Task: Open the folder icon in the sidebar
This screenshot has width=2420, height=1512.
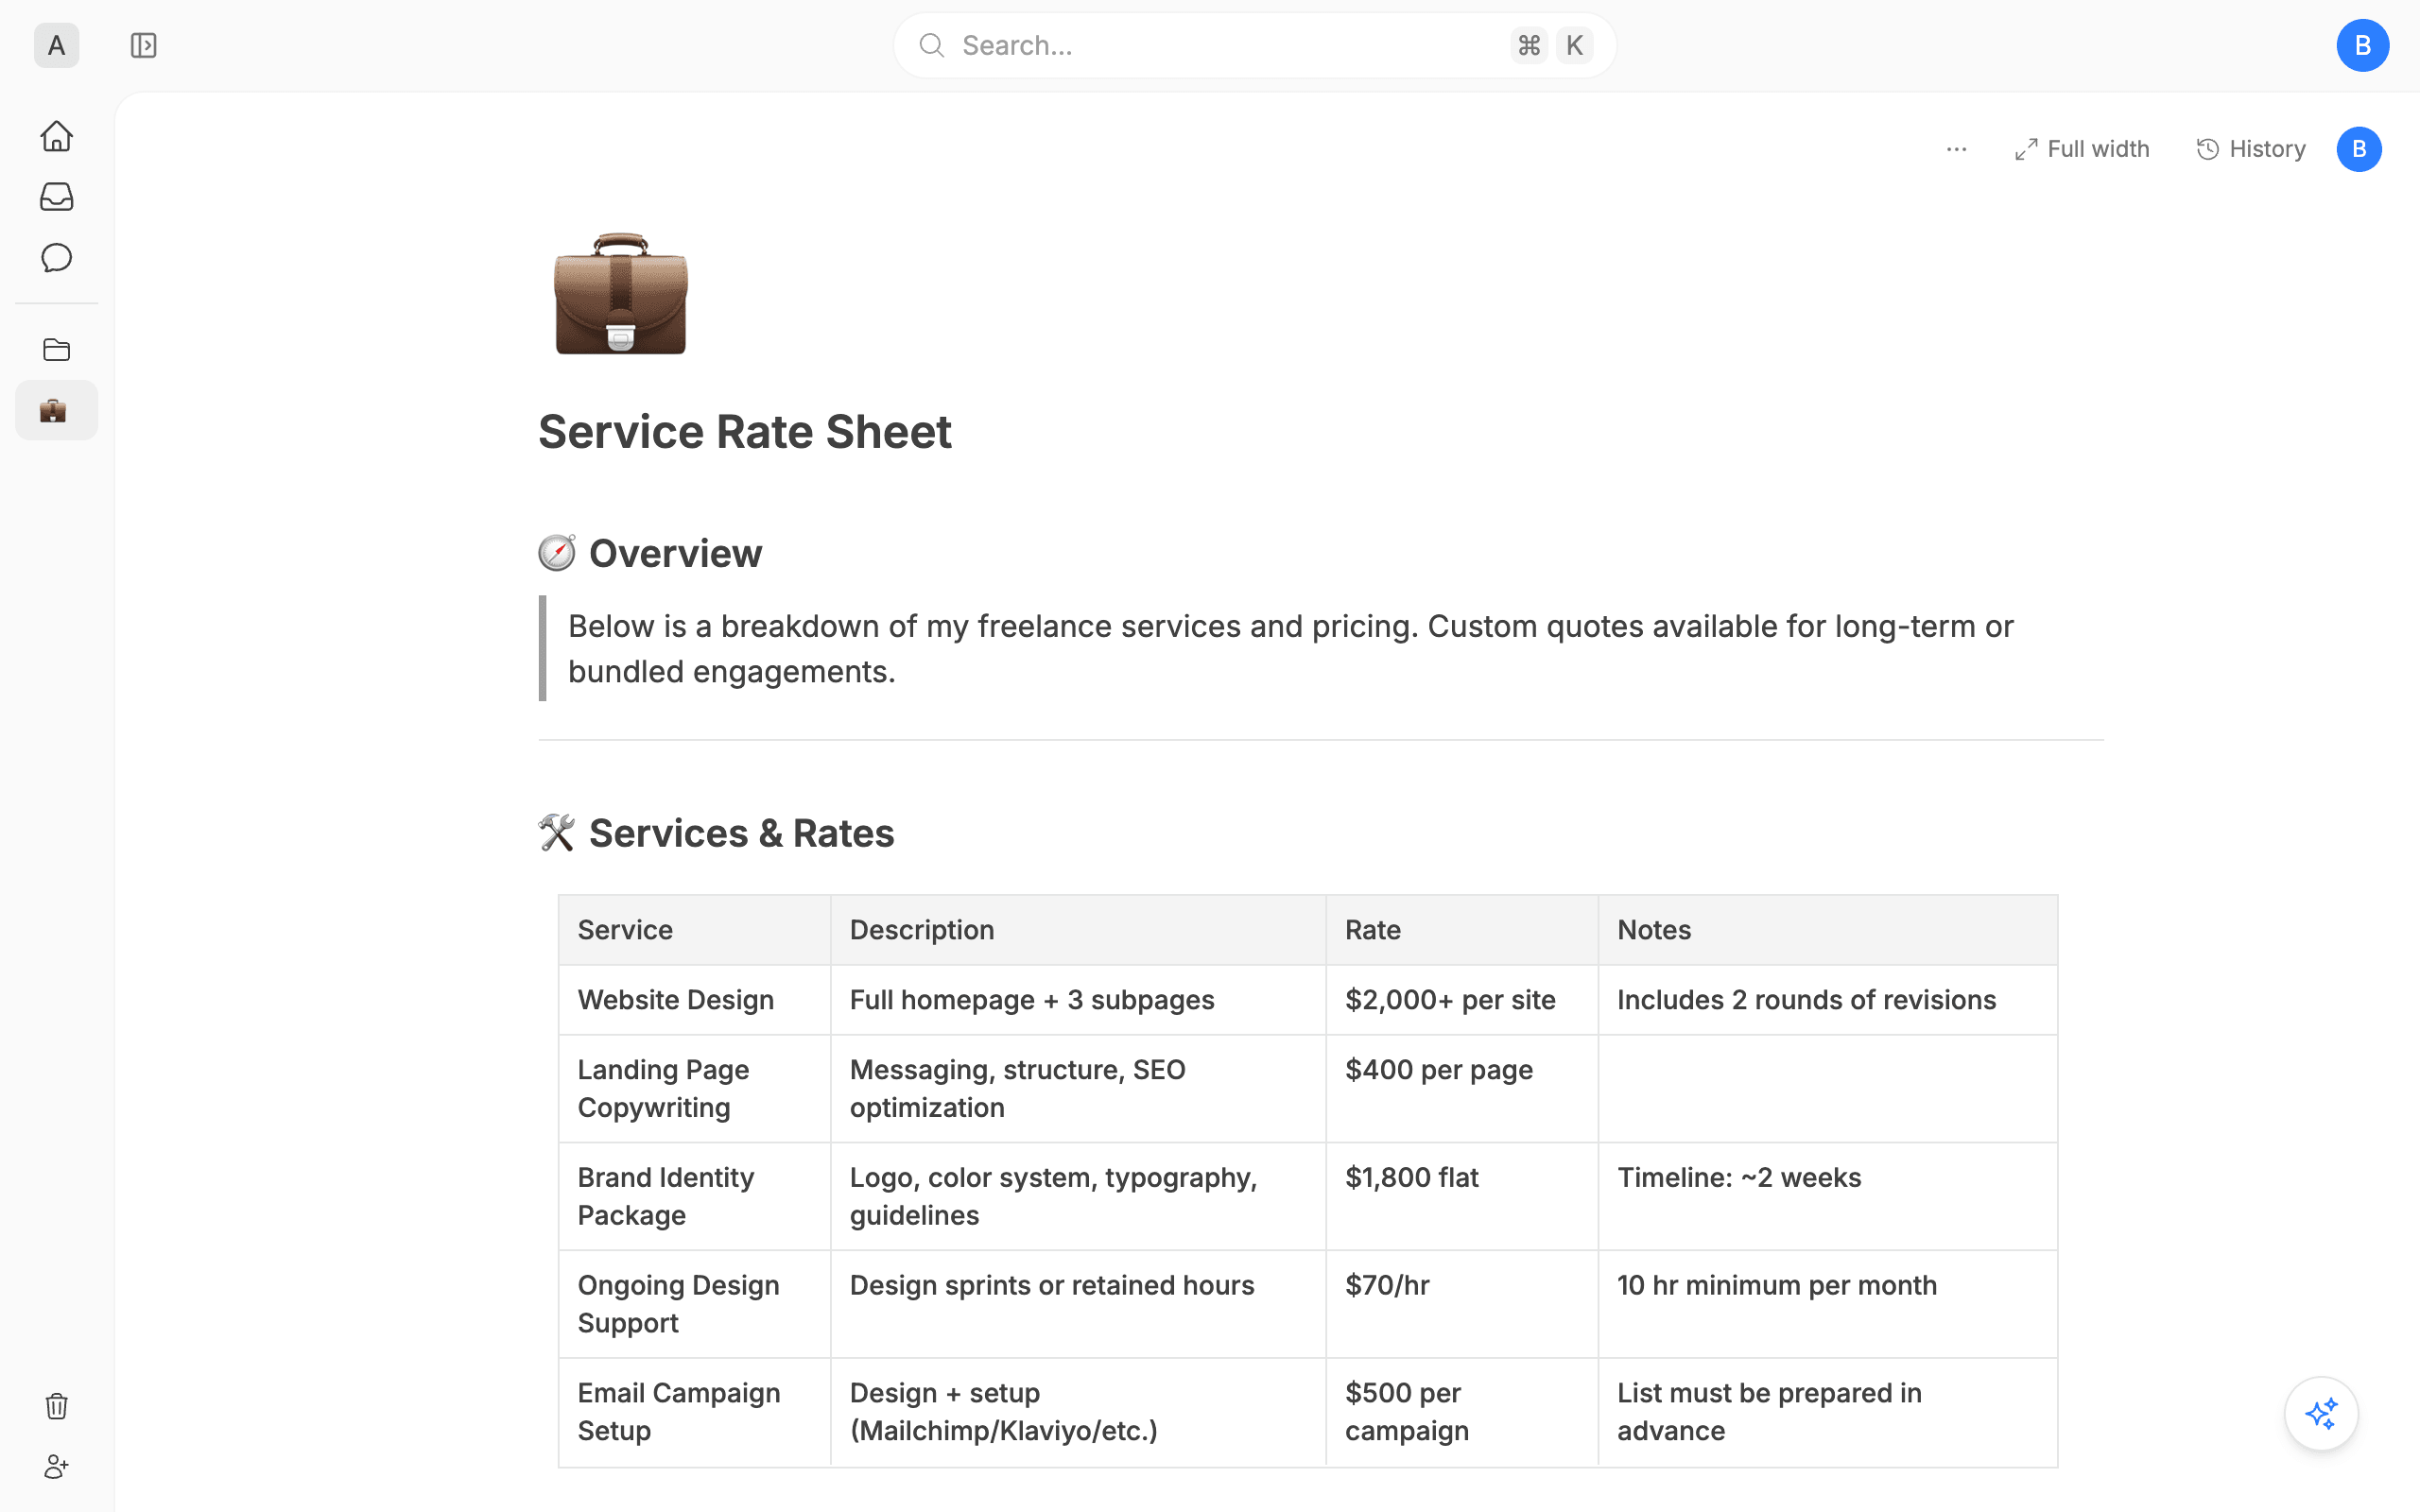Action: 56,349
